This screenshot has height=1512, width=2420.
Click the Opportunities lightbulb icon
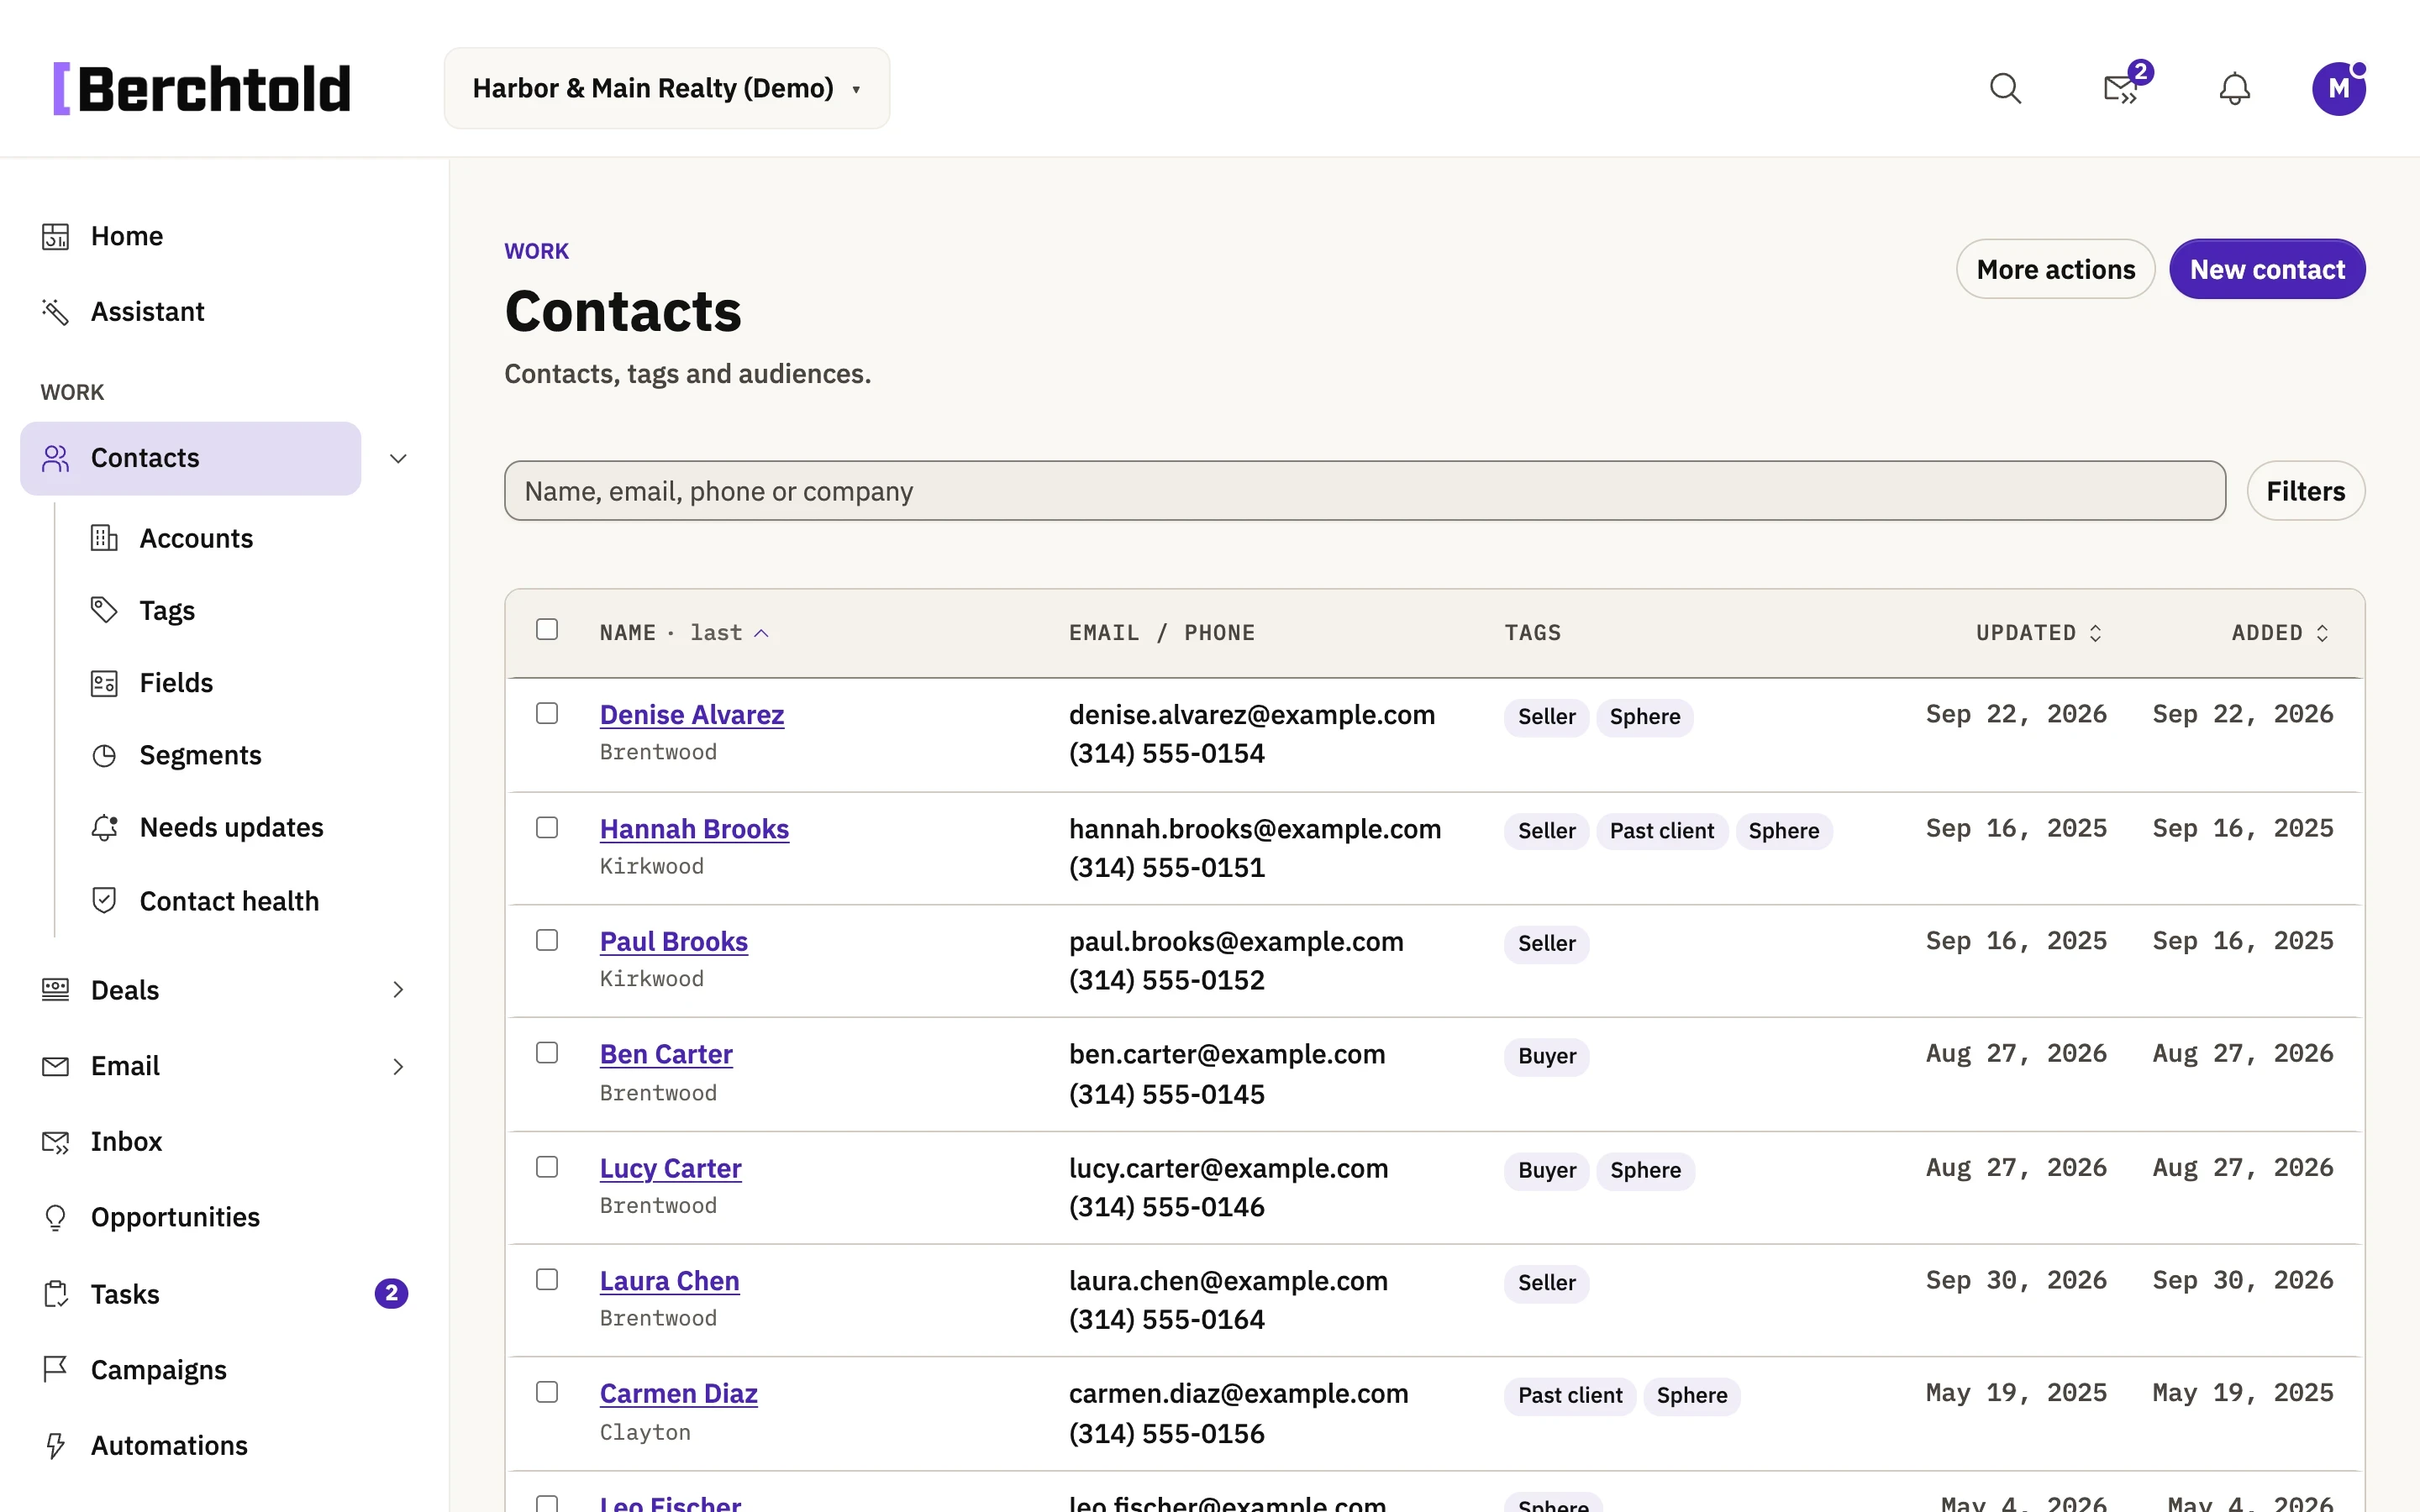click(x=56, y=1217)
